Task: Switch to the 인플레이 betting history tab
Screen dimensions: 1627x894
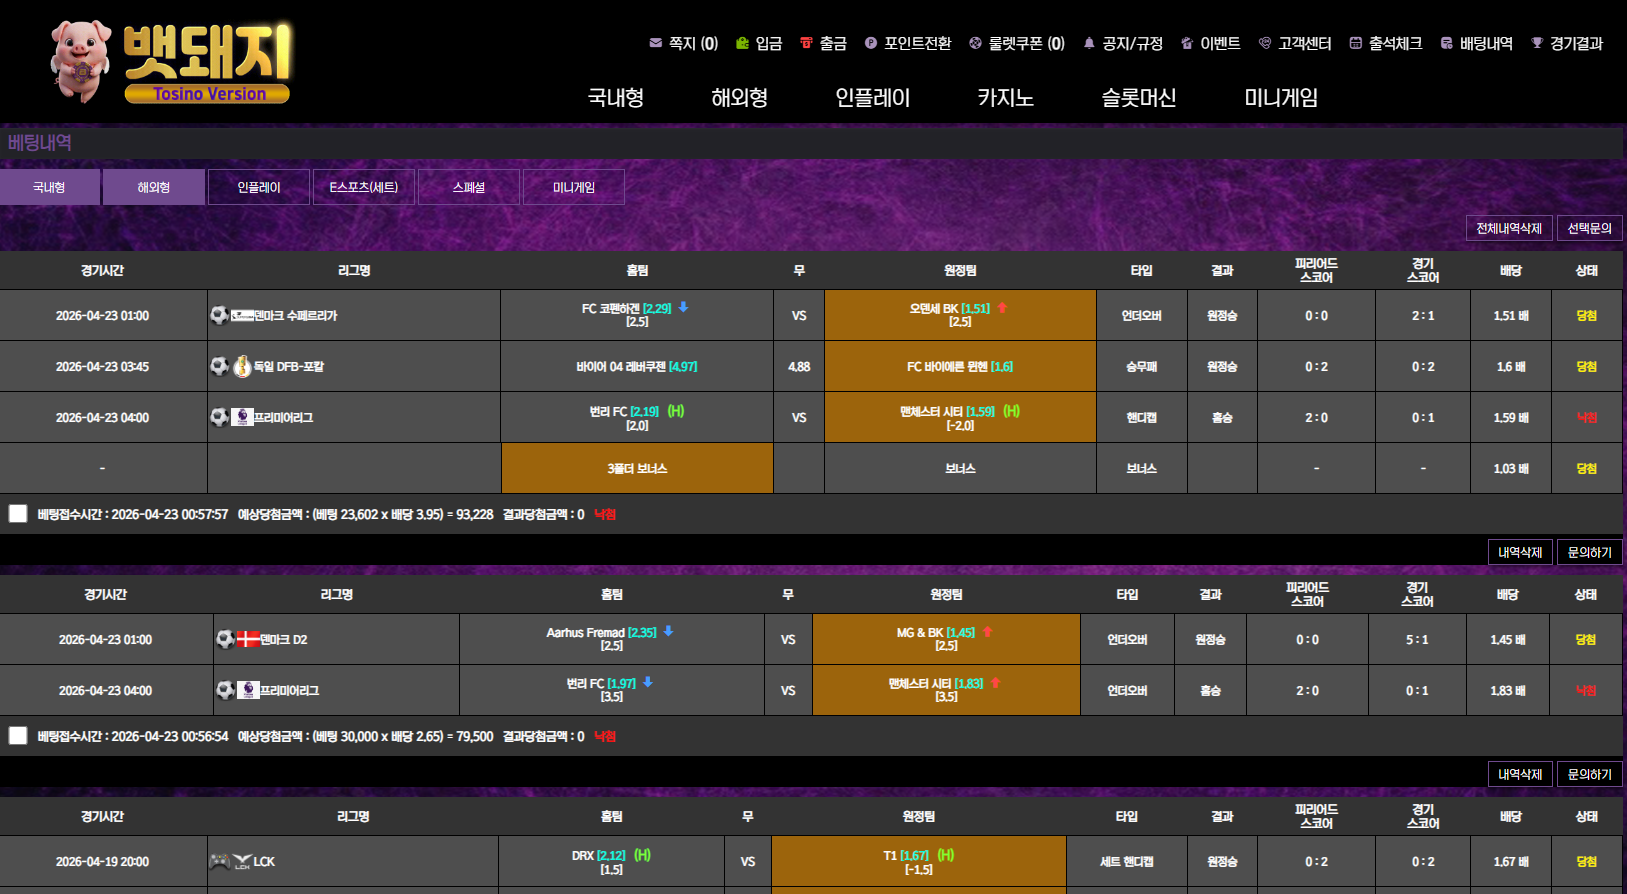Action: click(259, 187)
